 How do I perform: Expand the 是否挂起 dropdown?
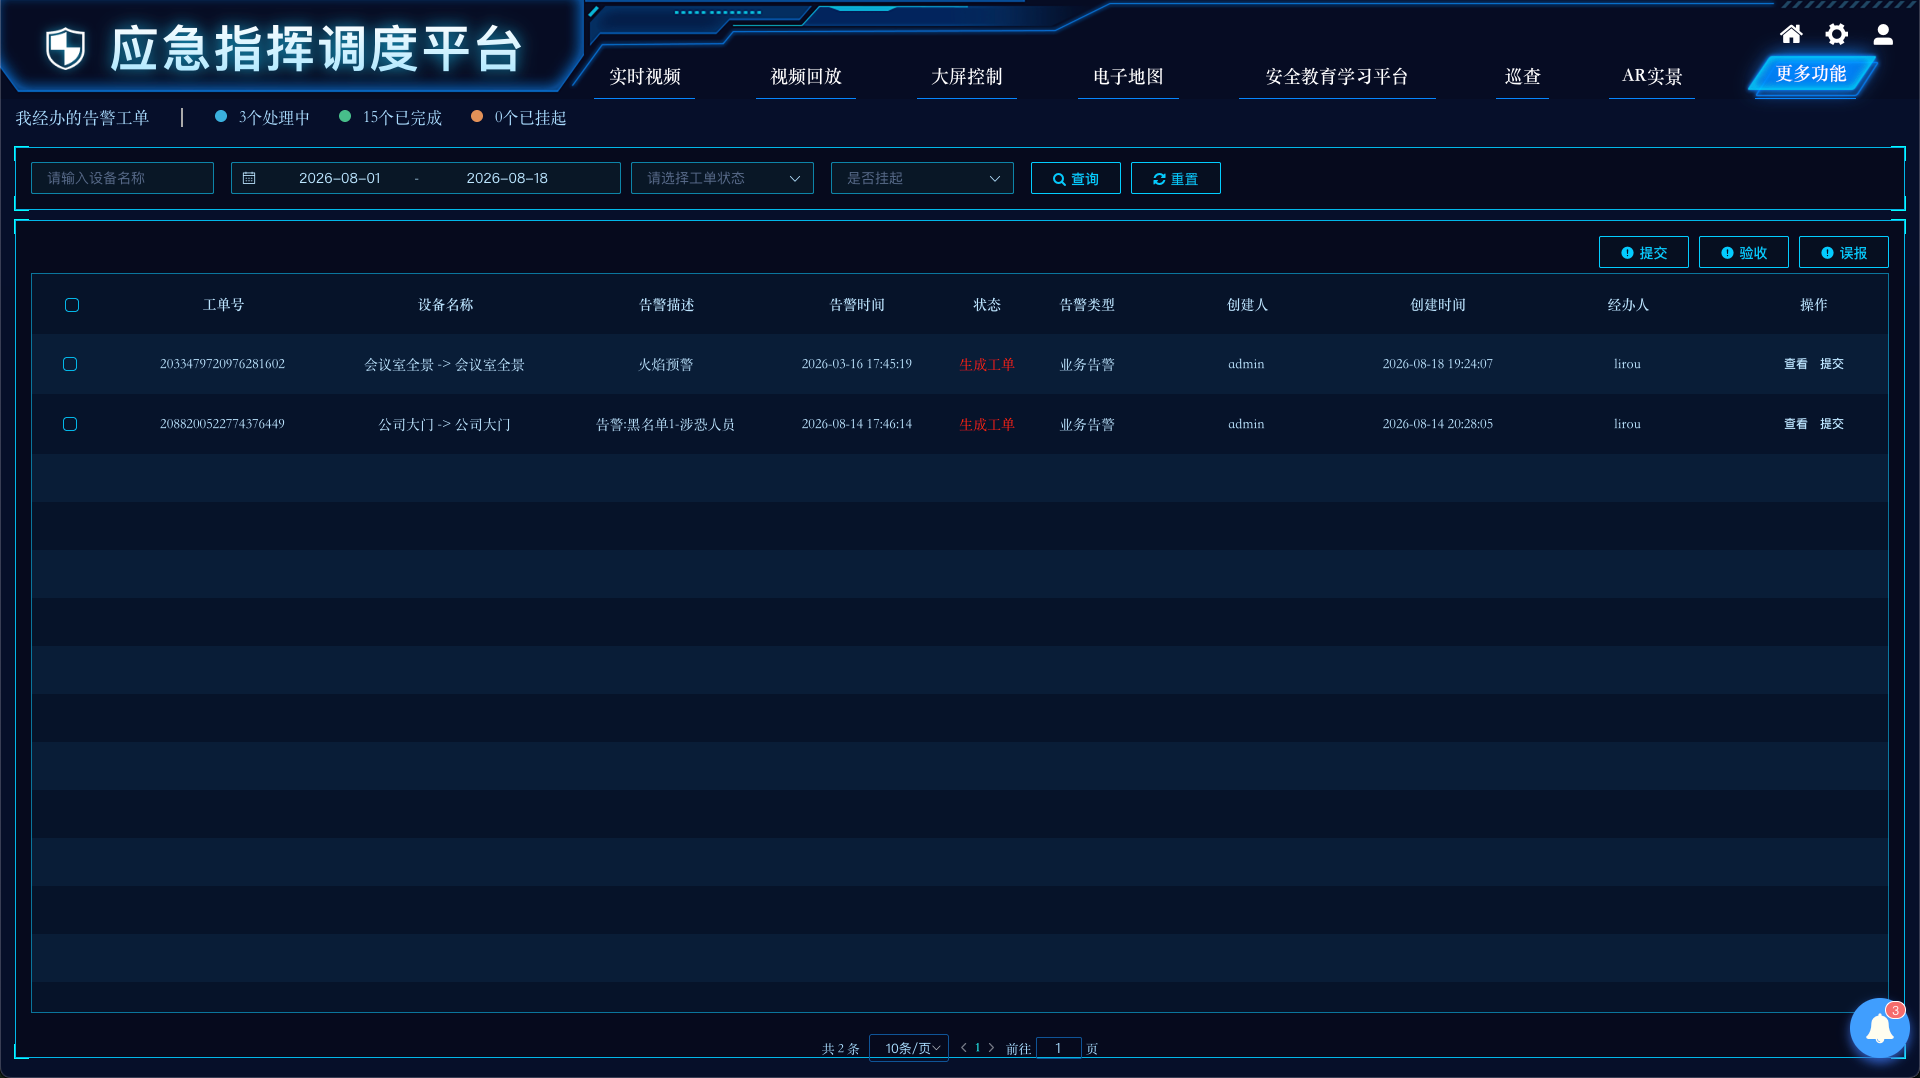[x=922, y=178]
